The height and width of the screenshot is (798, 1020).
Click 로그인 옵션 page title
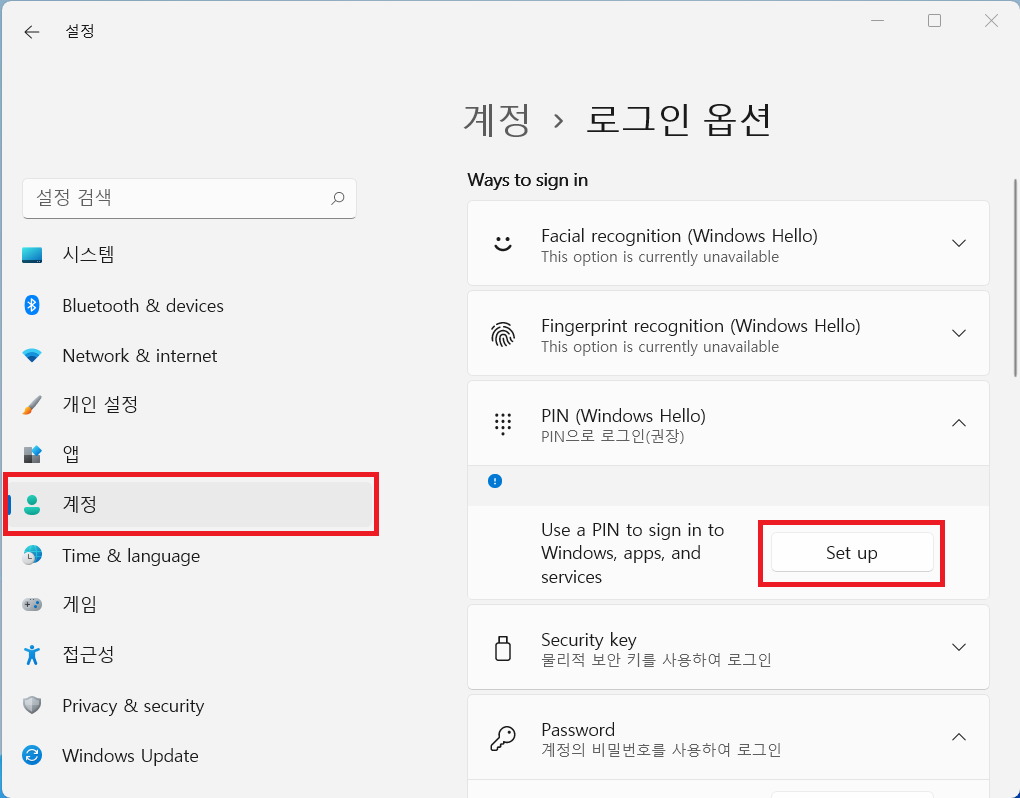[x=678, y=120]
